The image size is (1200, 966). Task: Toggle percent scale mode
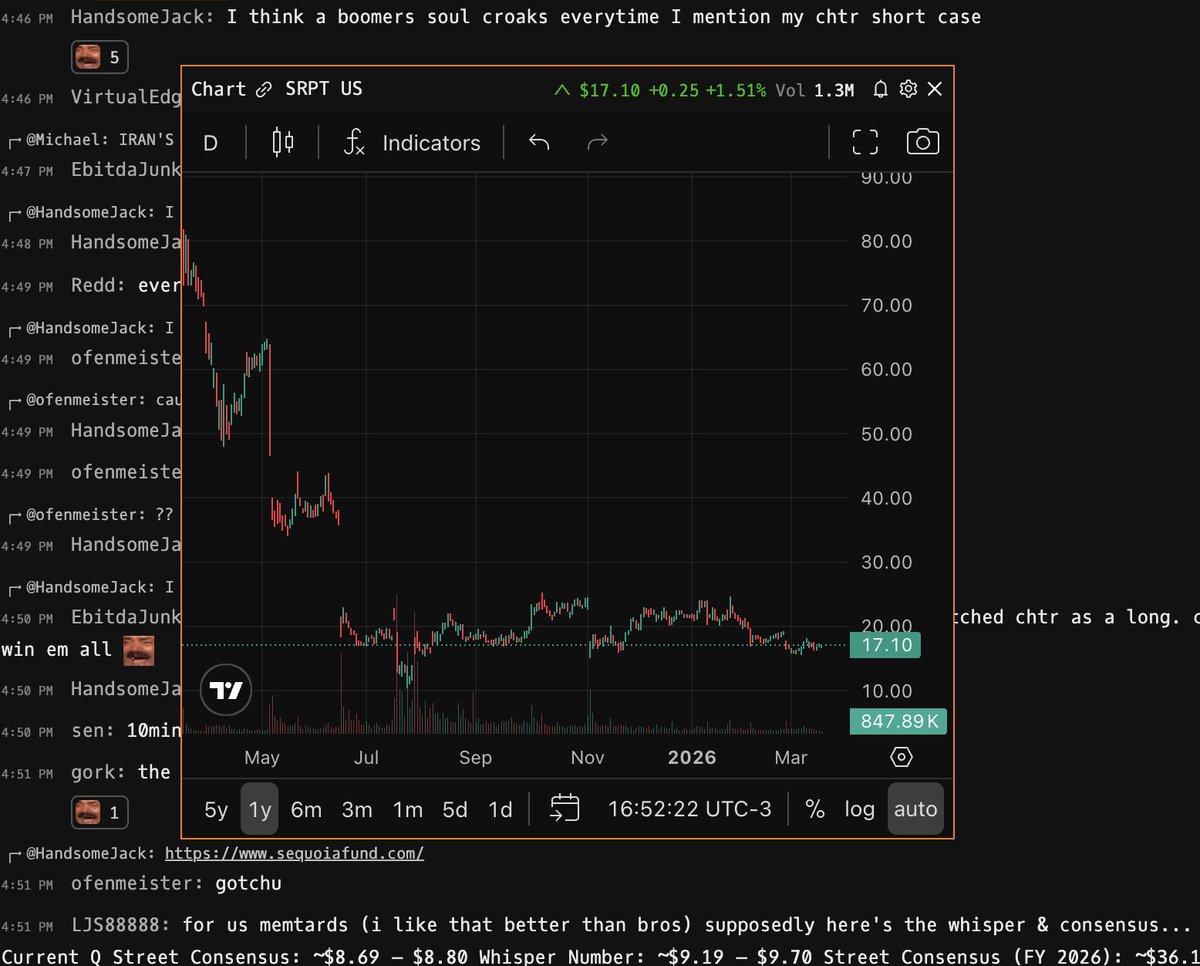coord(815,809)
